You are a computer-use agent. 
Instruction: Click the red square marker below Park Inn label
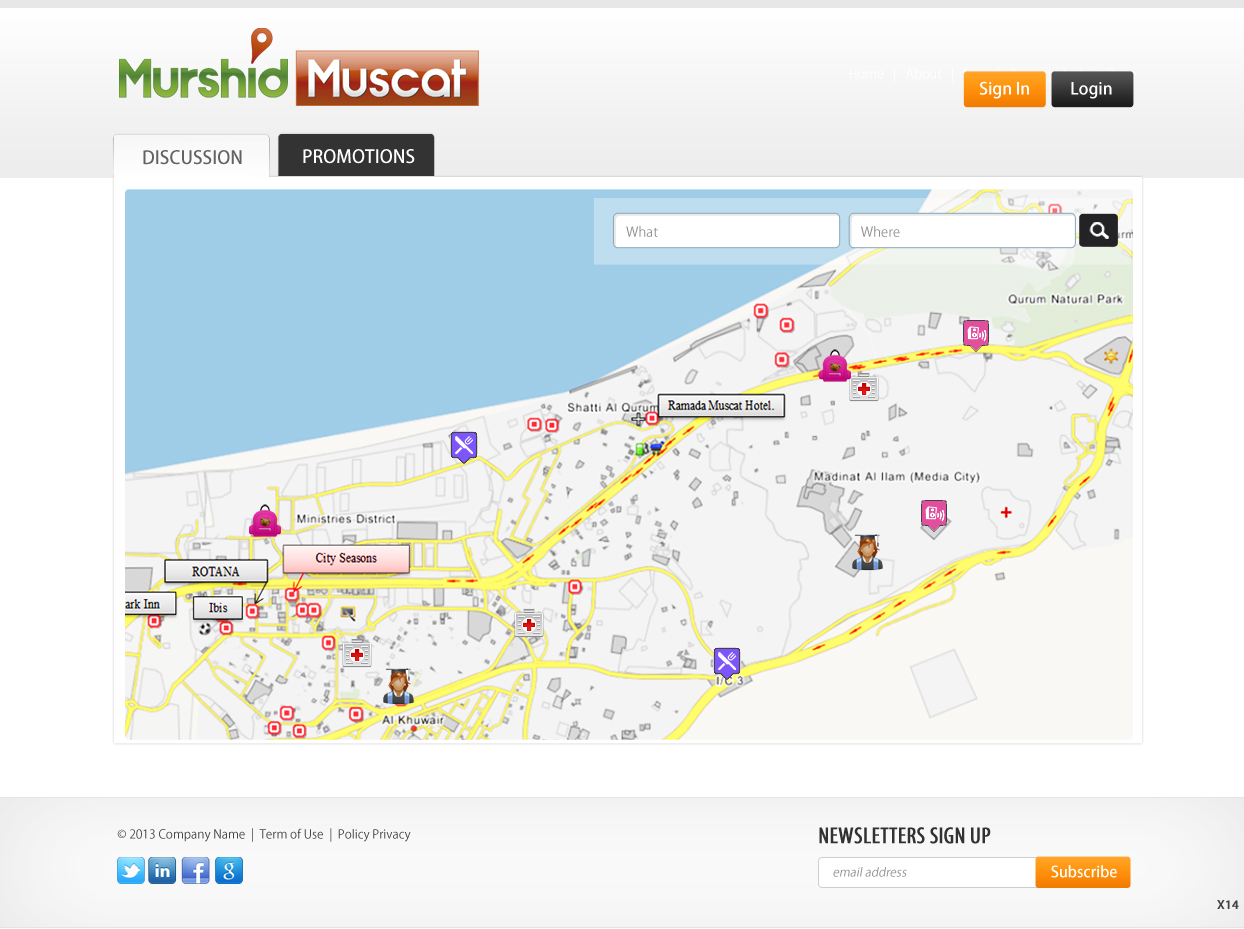click(154, 621)
